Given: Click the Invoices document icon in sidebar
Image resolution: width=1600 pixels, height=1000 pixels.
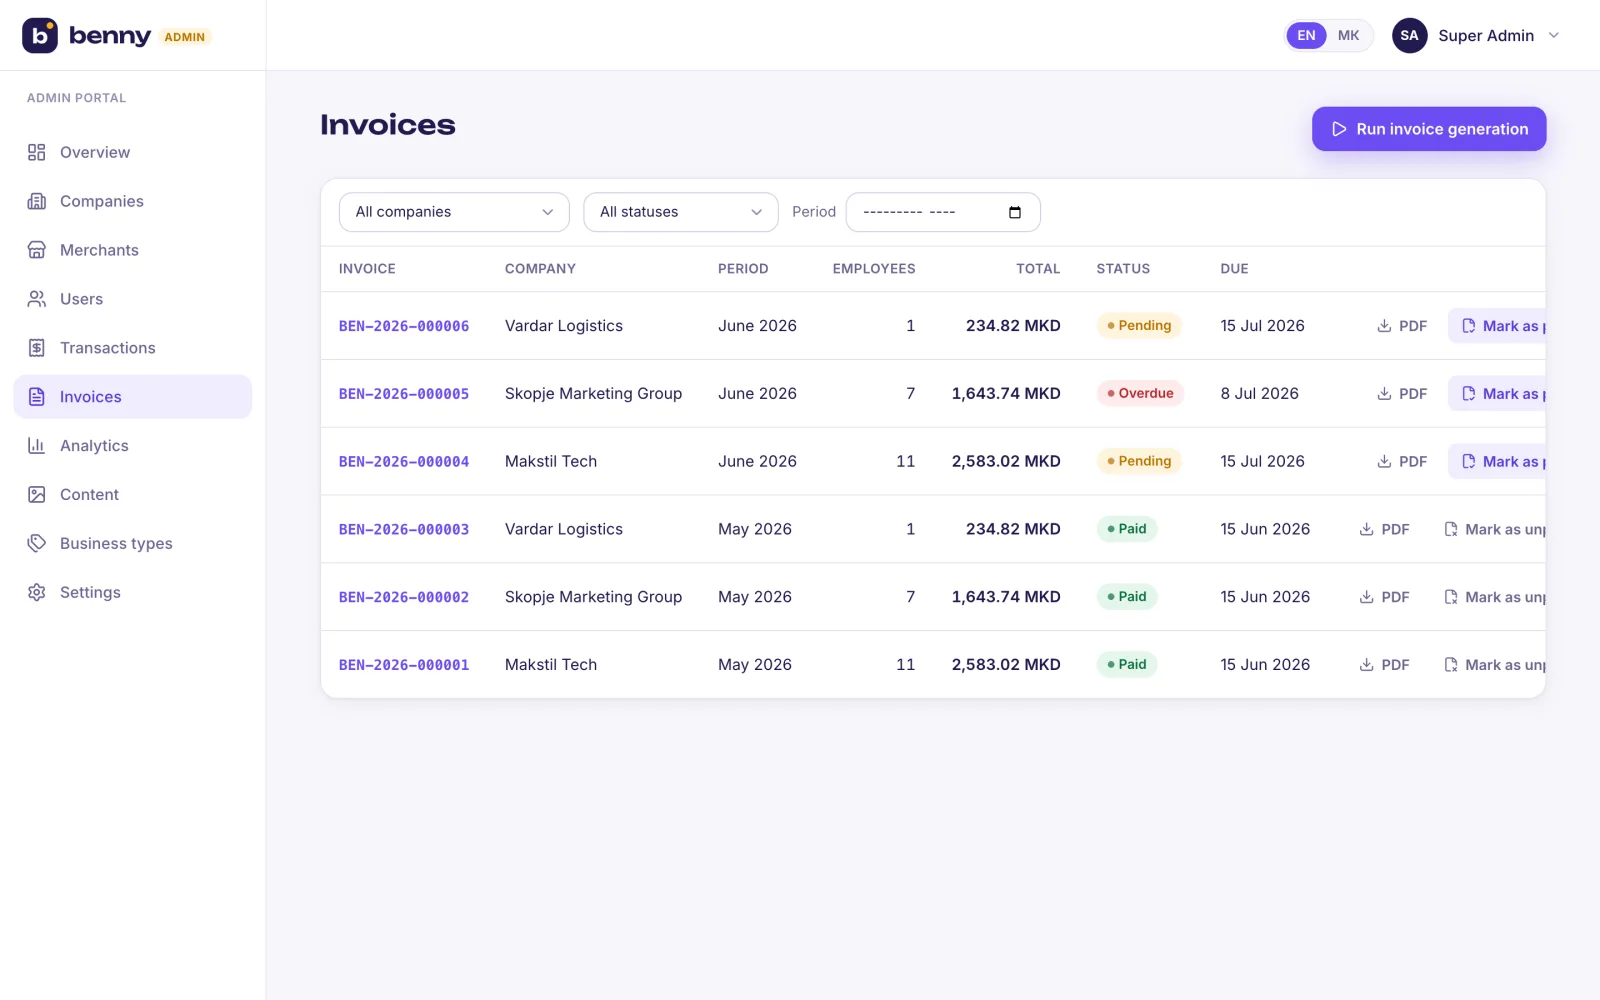Looking at the screenshot, I should tap(37, 397).
